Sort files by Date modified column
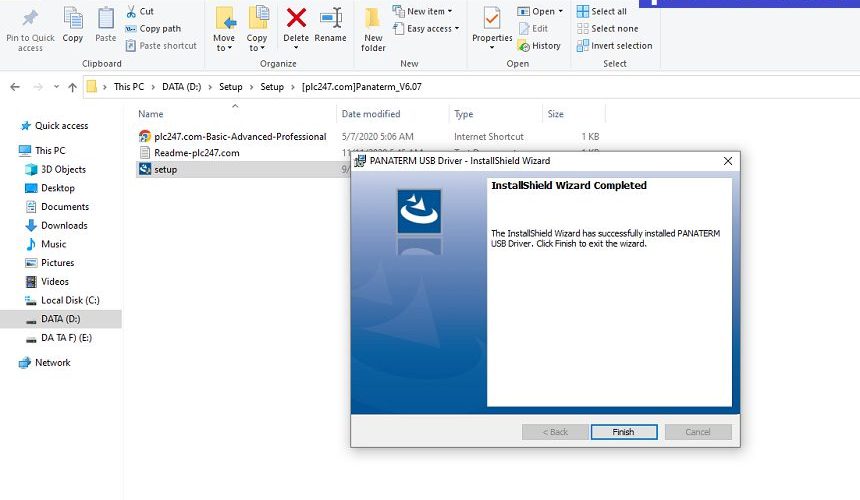The width and height of the screenshot is (860, 500). [371, 114]
